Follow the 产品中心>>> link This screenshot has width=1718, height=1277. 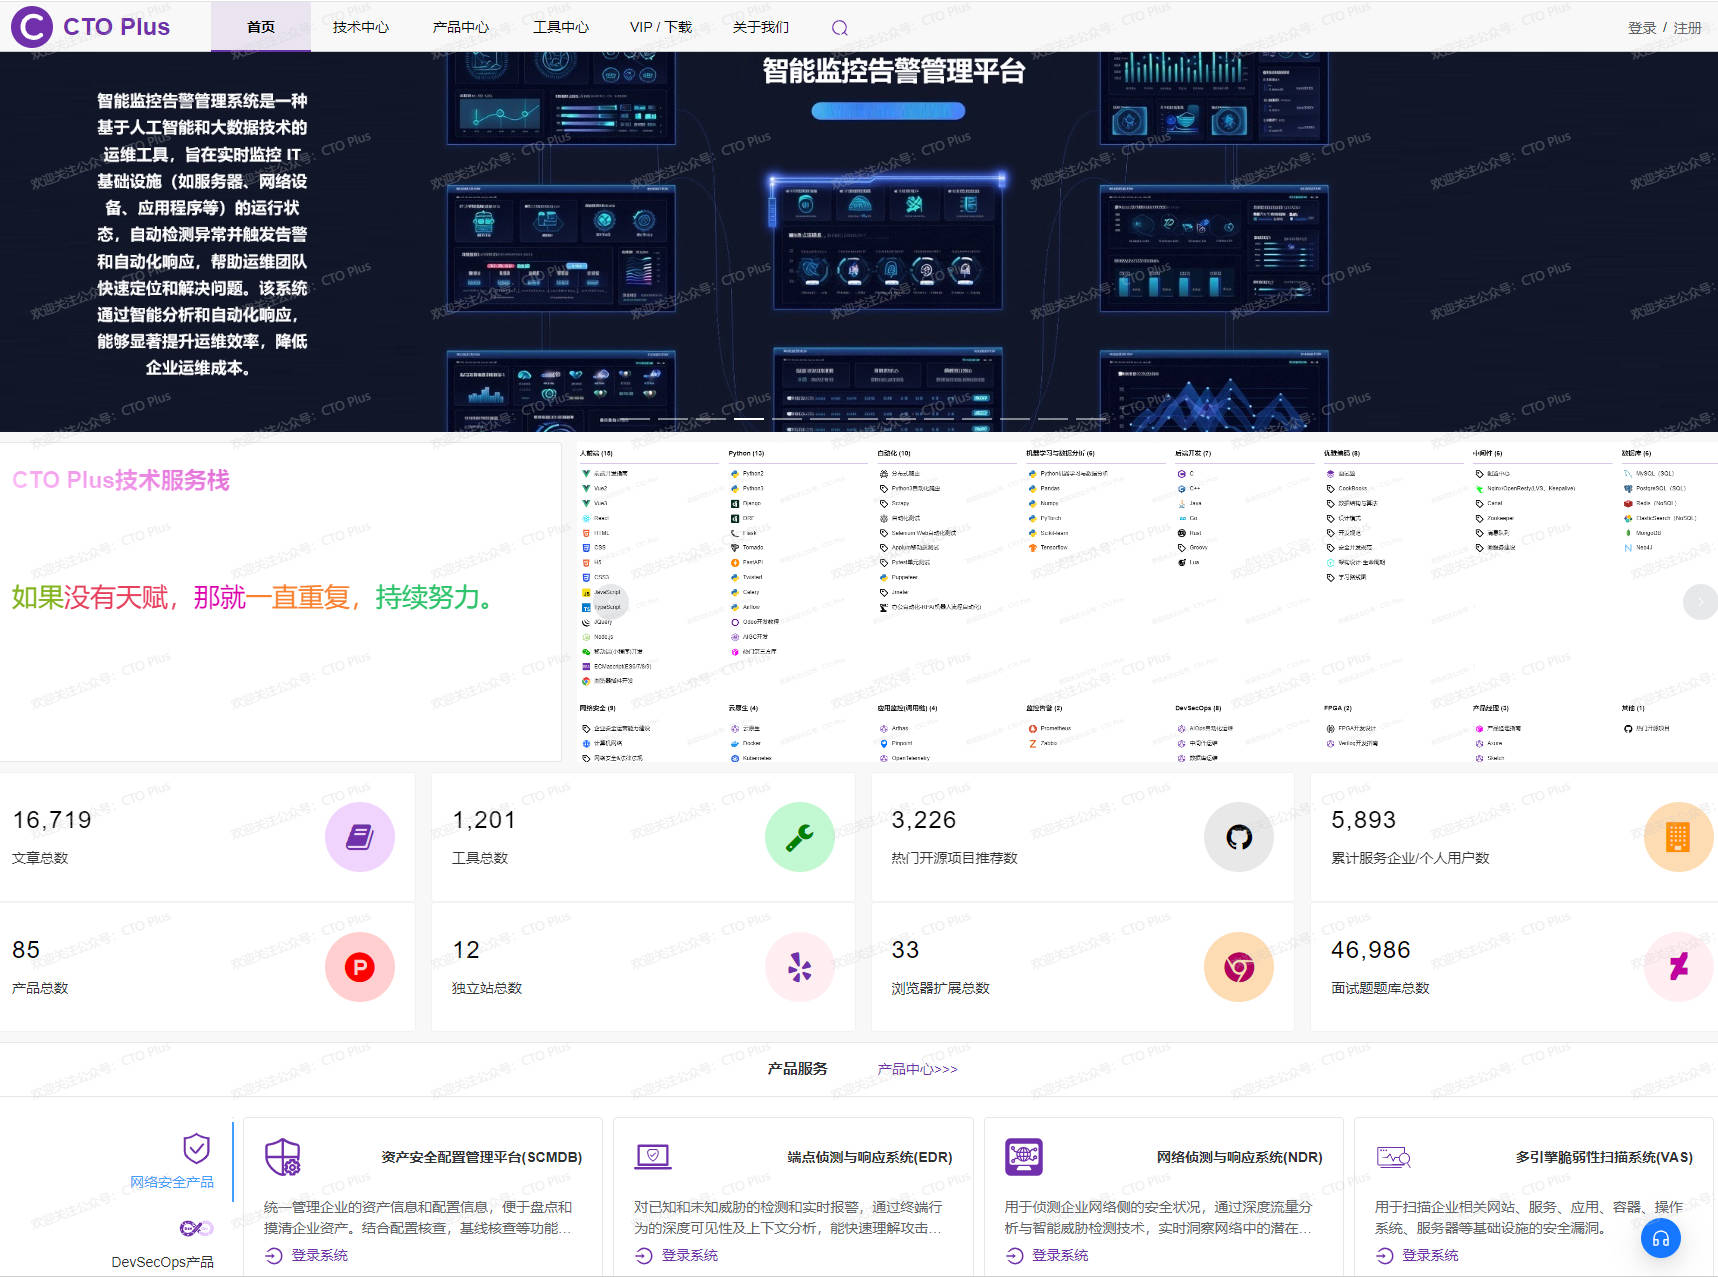[x=917, y=1069]
